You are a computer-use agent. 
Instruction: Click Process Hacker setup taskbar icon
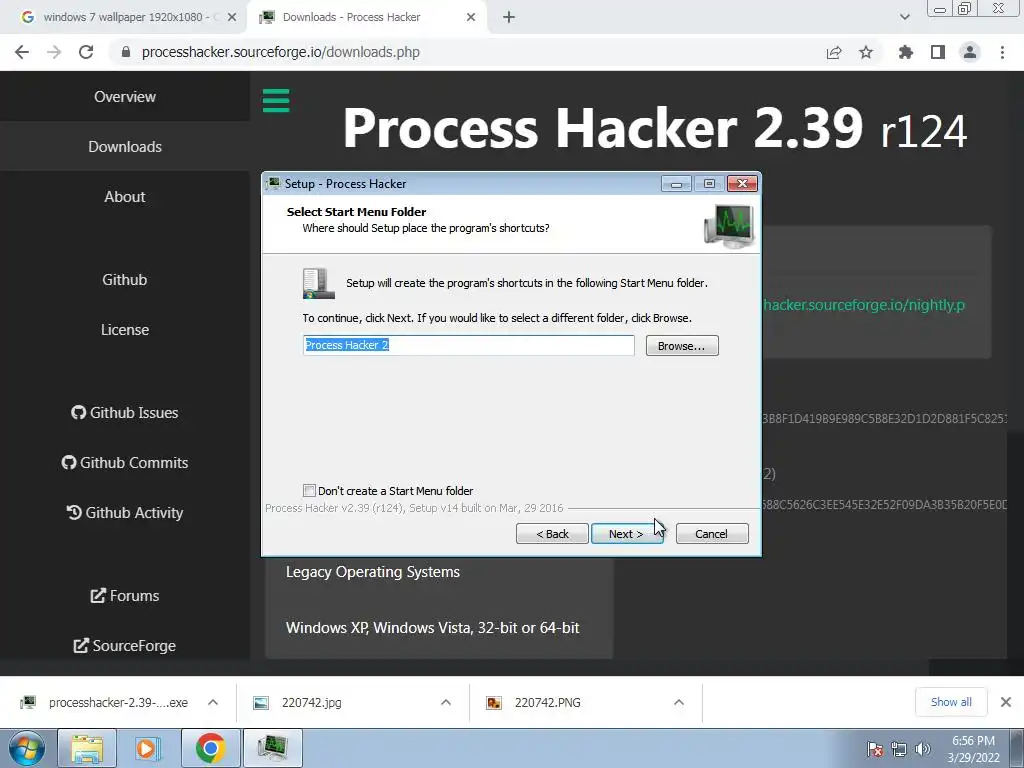[x=273, y=748]
